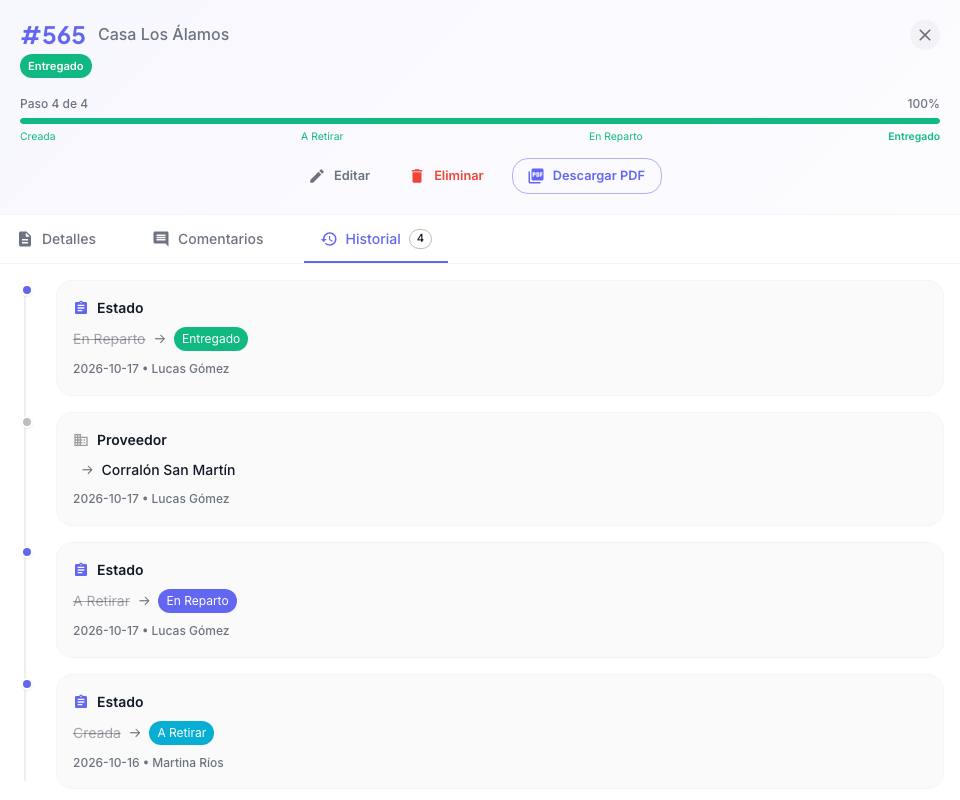Click the A Retirar step label under progress bar
Viewport: 960px width, 800px height.
coord(322,136)
